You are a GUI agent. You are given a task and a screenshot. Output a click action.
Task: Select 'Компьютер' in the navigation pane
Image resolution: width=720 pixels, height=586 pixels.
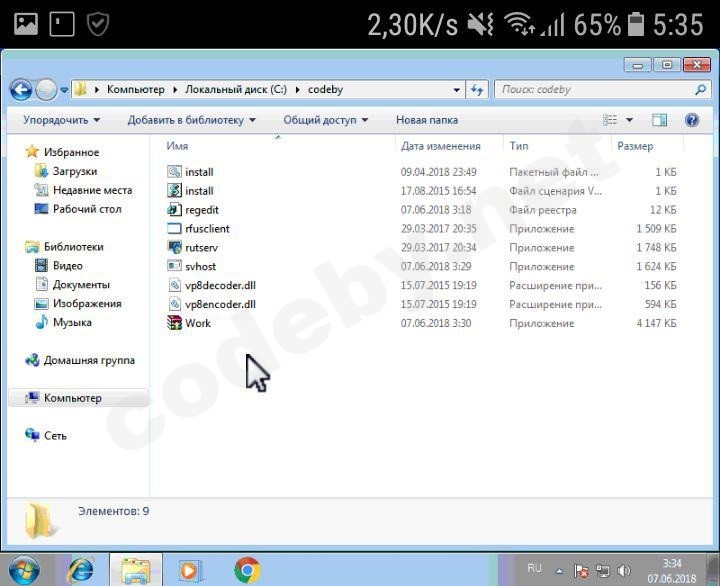(78, 398)
